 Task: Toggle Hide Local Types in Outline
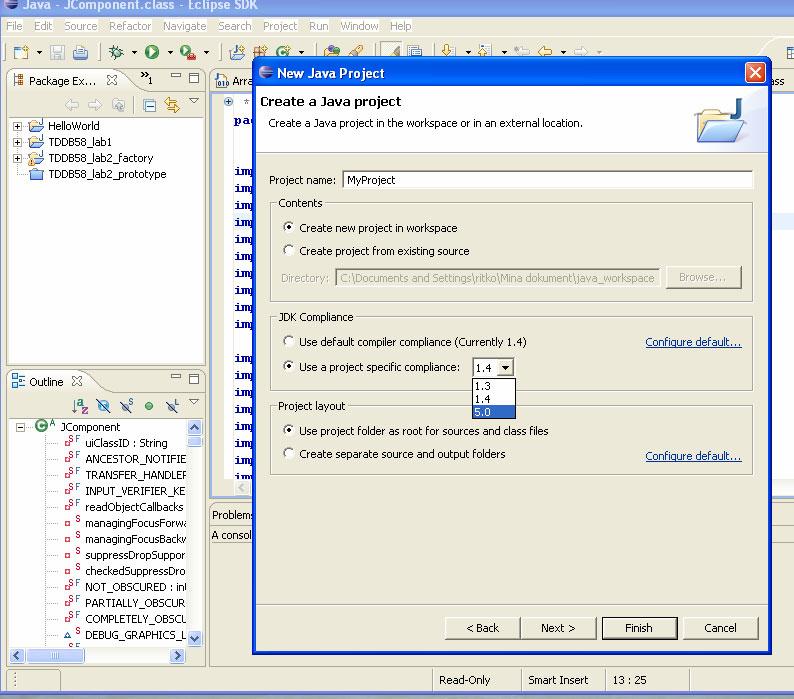[172, 406]
